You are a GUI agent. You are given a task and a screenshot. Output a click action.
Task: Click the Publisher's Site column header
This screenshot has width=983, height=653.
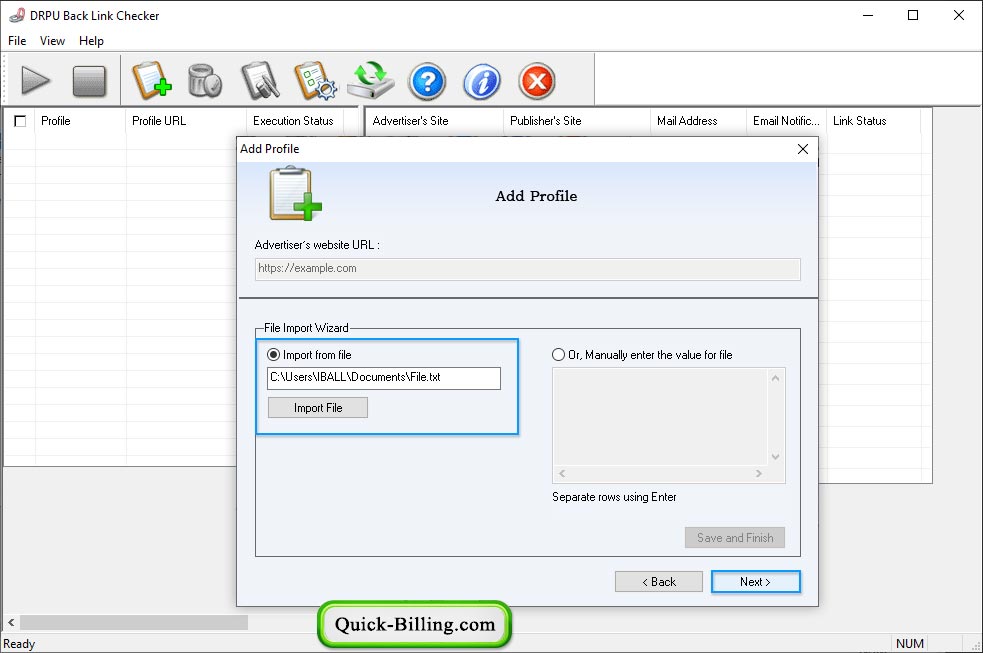577,121
